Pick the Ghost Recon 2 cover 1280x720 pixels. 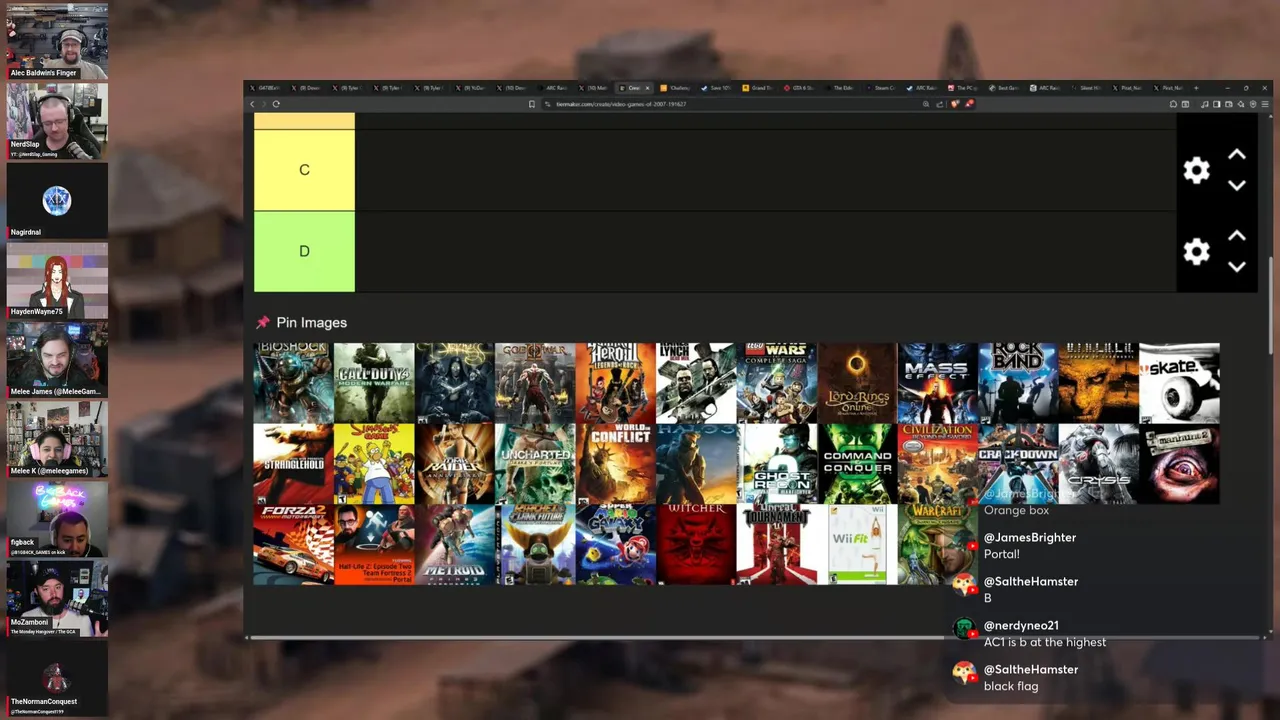pyautogui.click(x=776, y=464)
